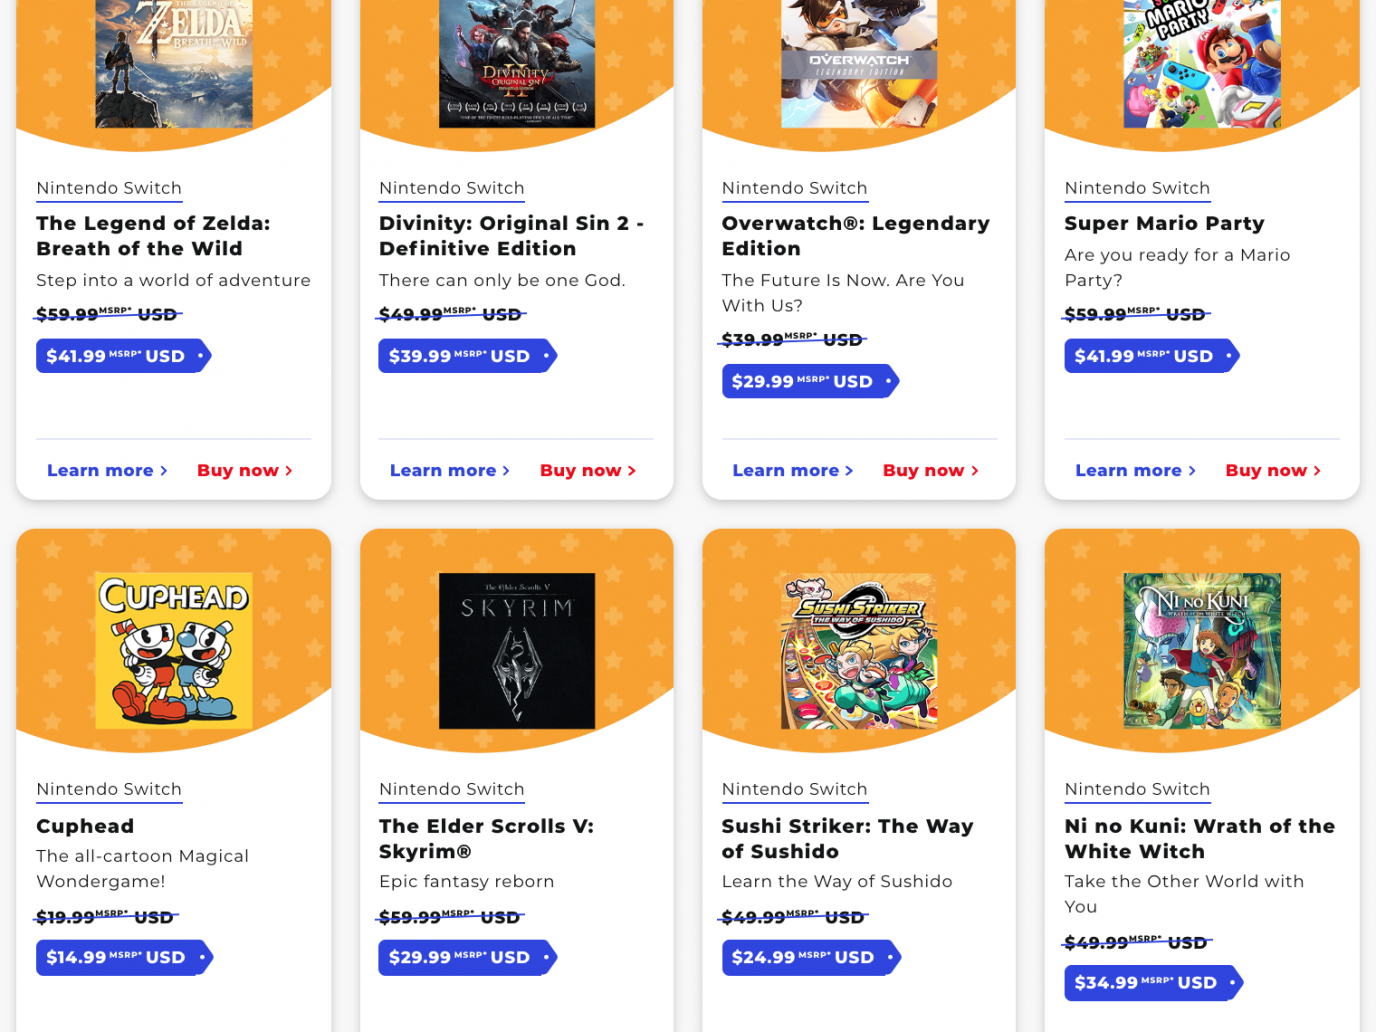Open the Overwatch Legendary Edition box art
Image resolution: width=1376 pixels, height=1032 pixels.
click(x=859, y=62)
